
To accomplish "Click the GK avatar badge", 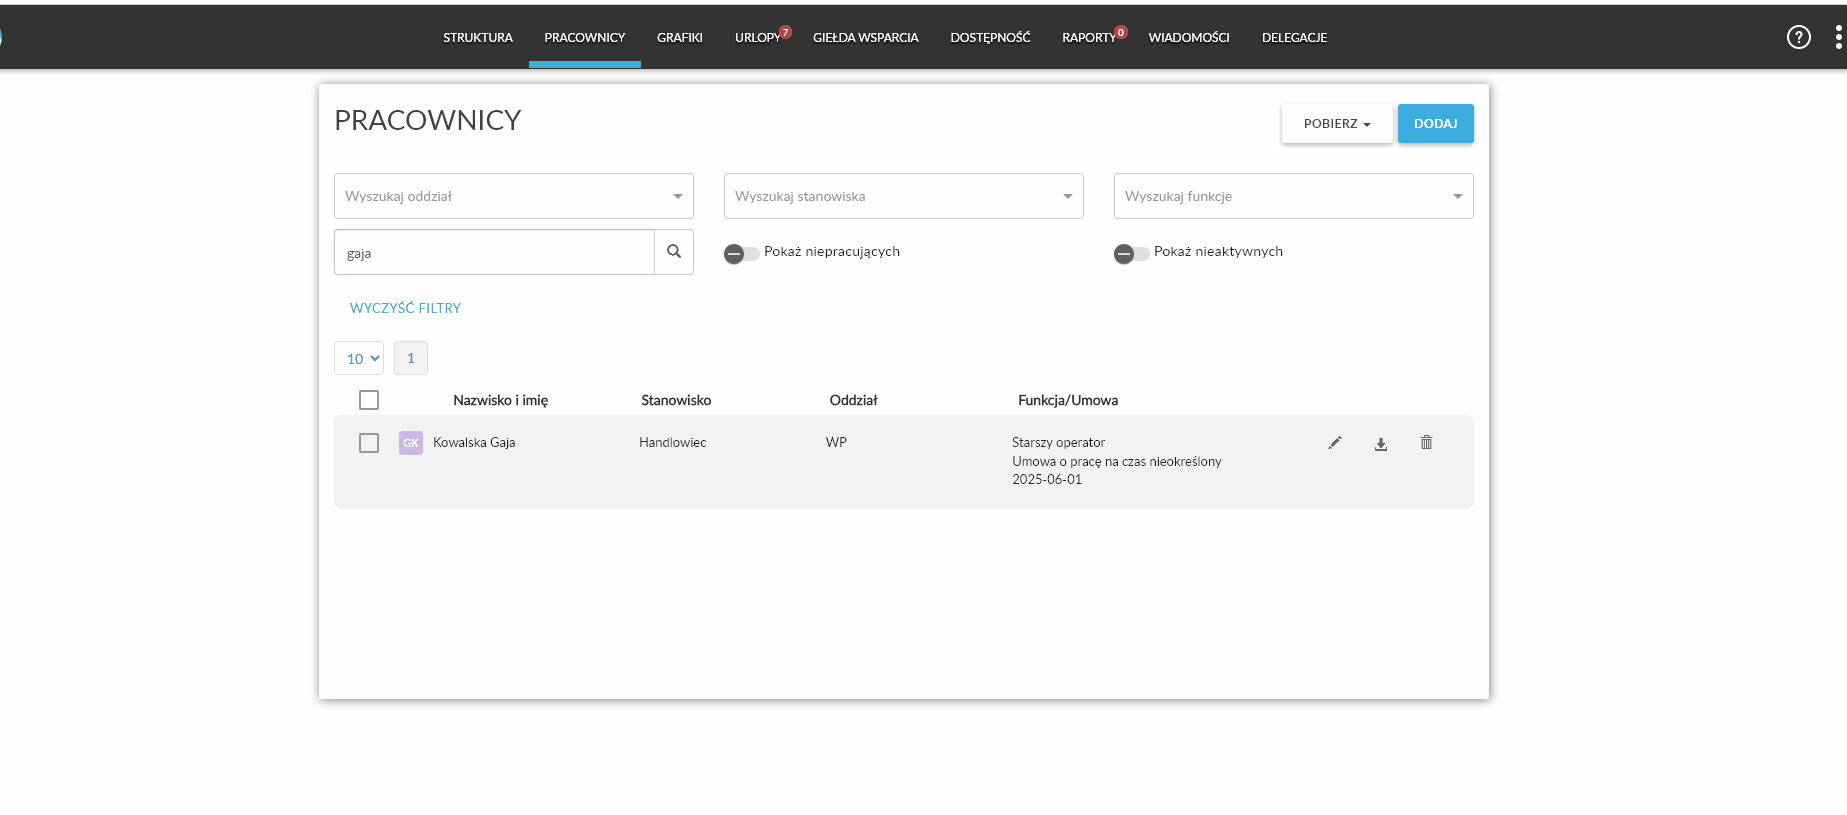I will (x=410, y=443).
